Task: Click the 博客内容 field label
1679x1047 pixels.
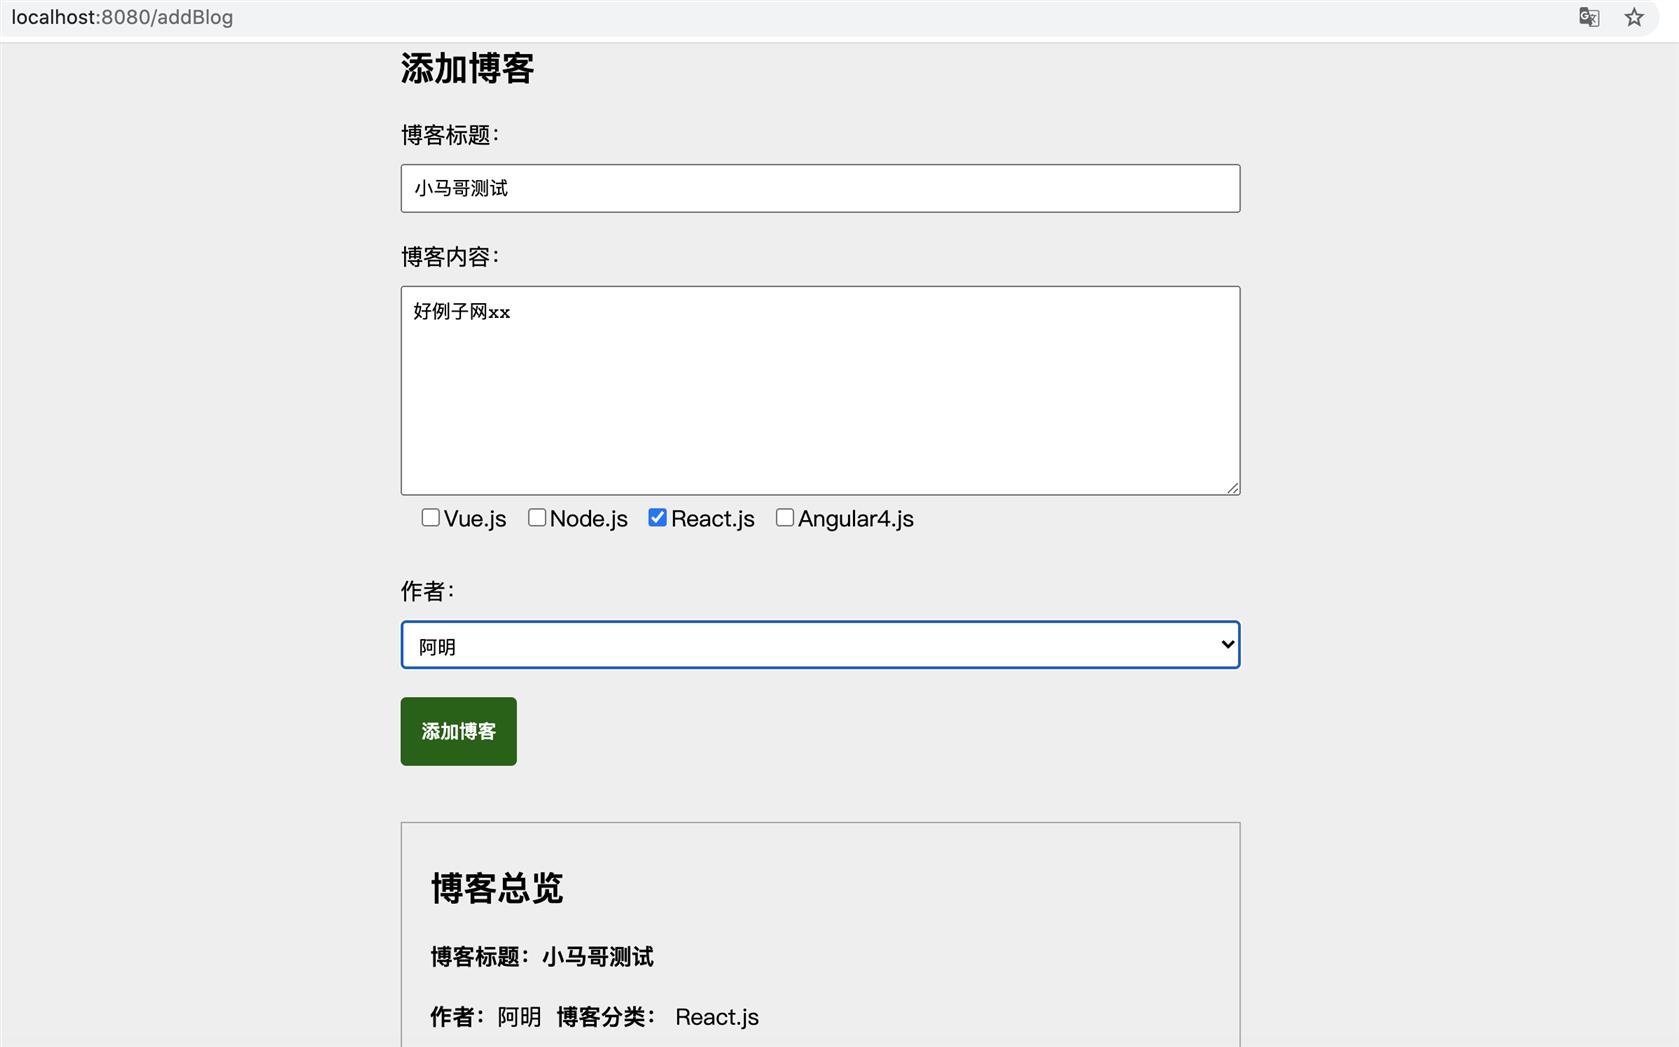Action: (449, 257)
